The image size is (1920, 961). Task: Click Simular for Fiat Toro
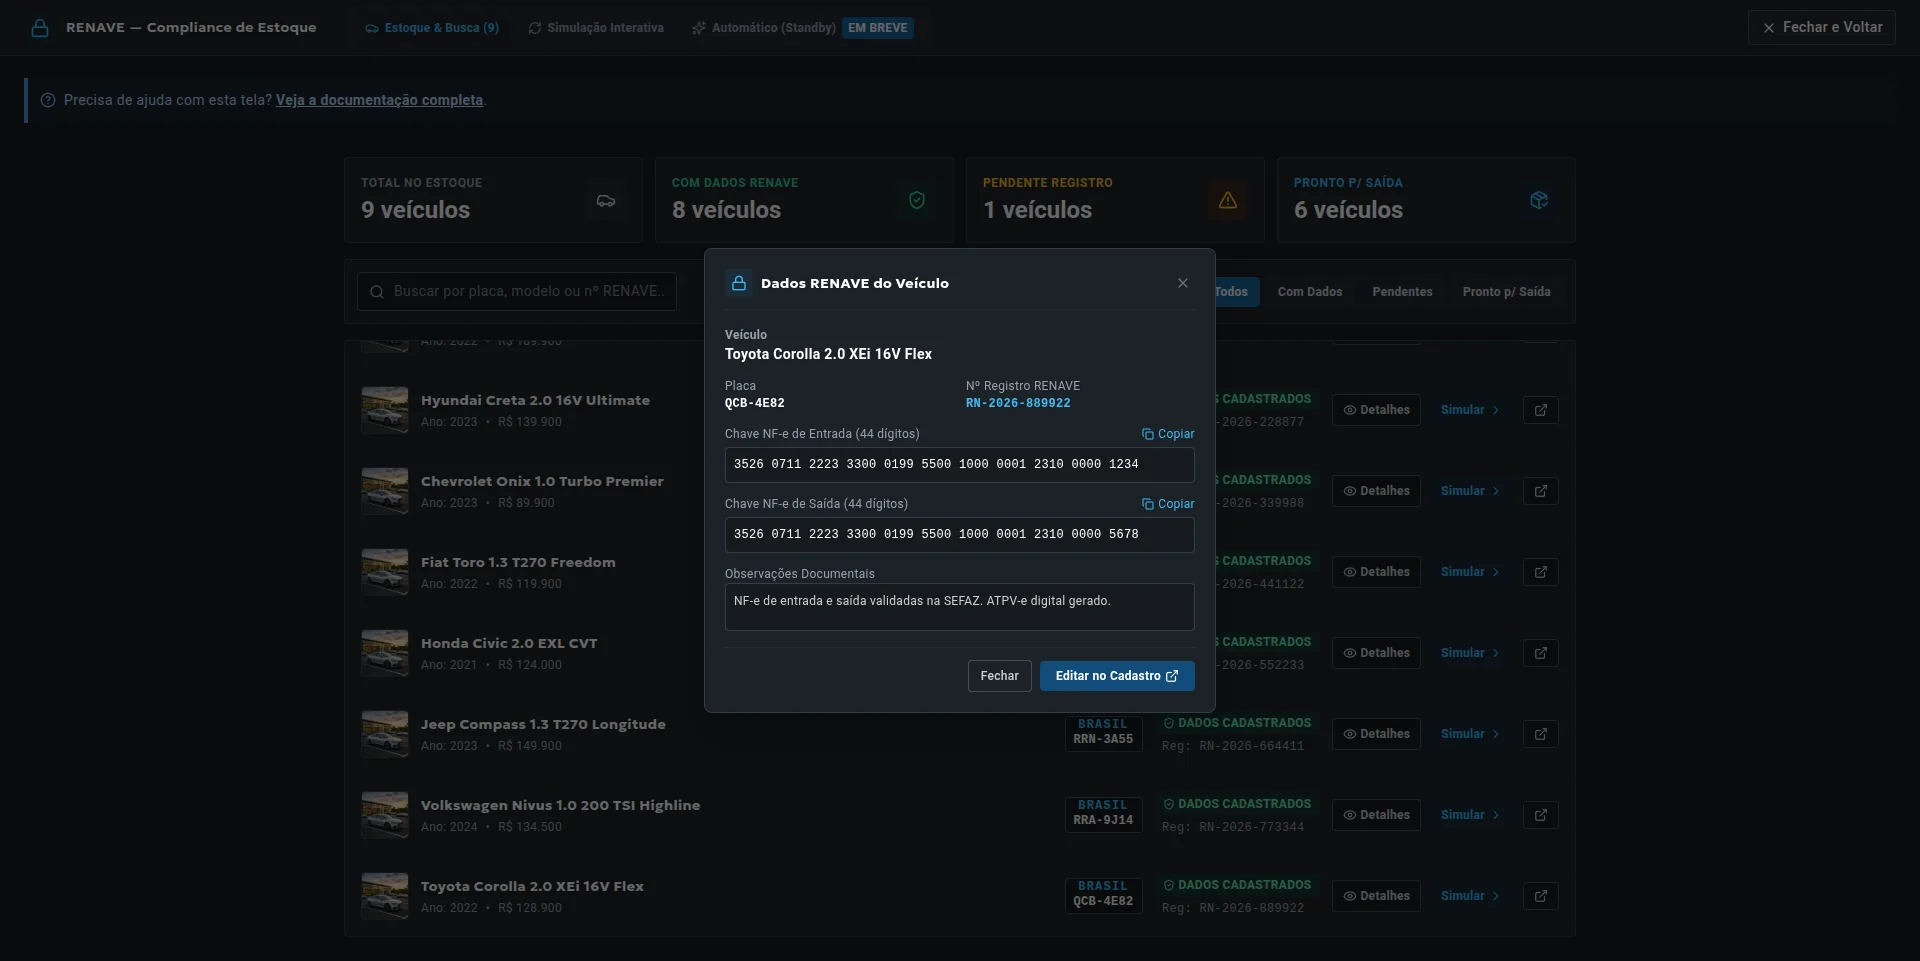pyautogui.click(x=1470, y=572)
